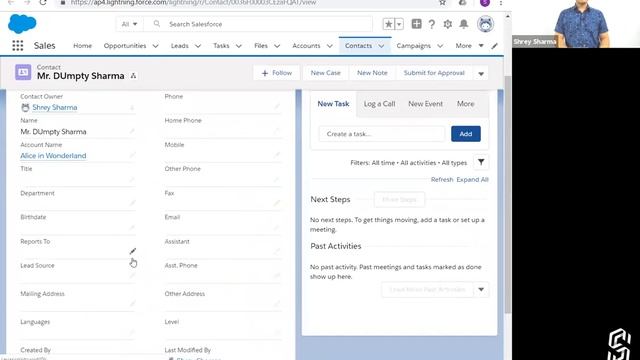The width and height of the screenshot is (640, 360).
Task: Click the page vertical scrollbar
Action: point(508,194)
